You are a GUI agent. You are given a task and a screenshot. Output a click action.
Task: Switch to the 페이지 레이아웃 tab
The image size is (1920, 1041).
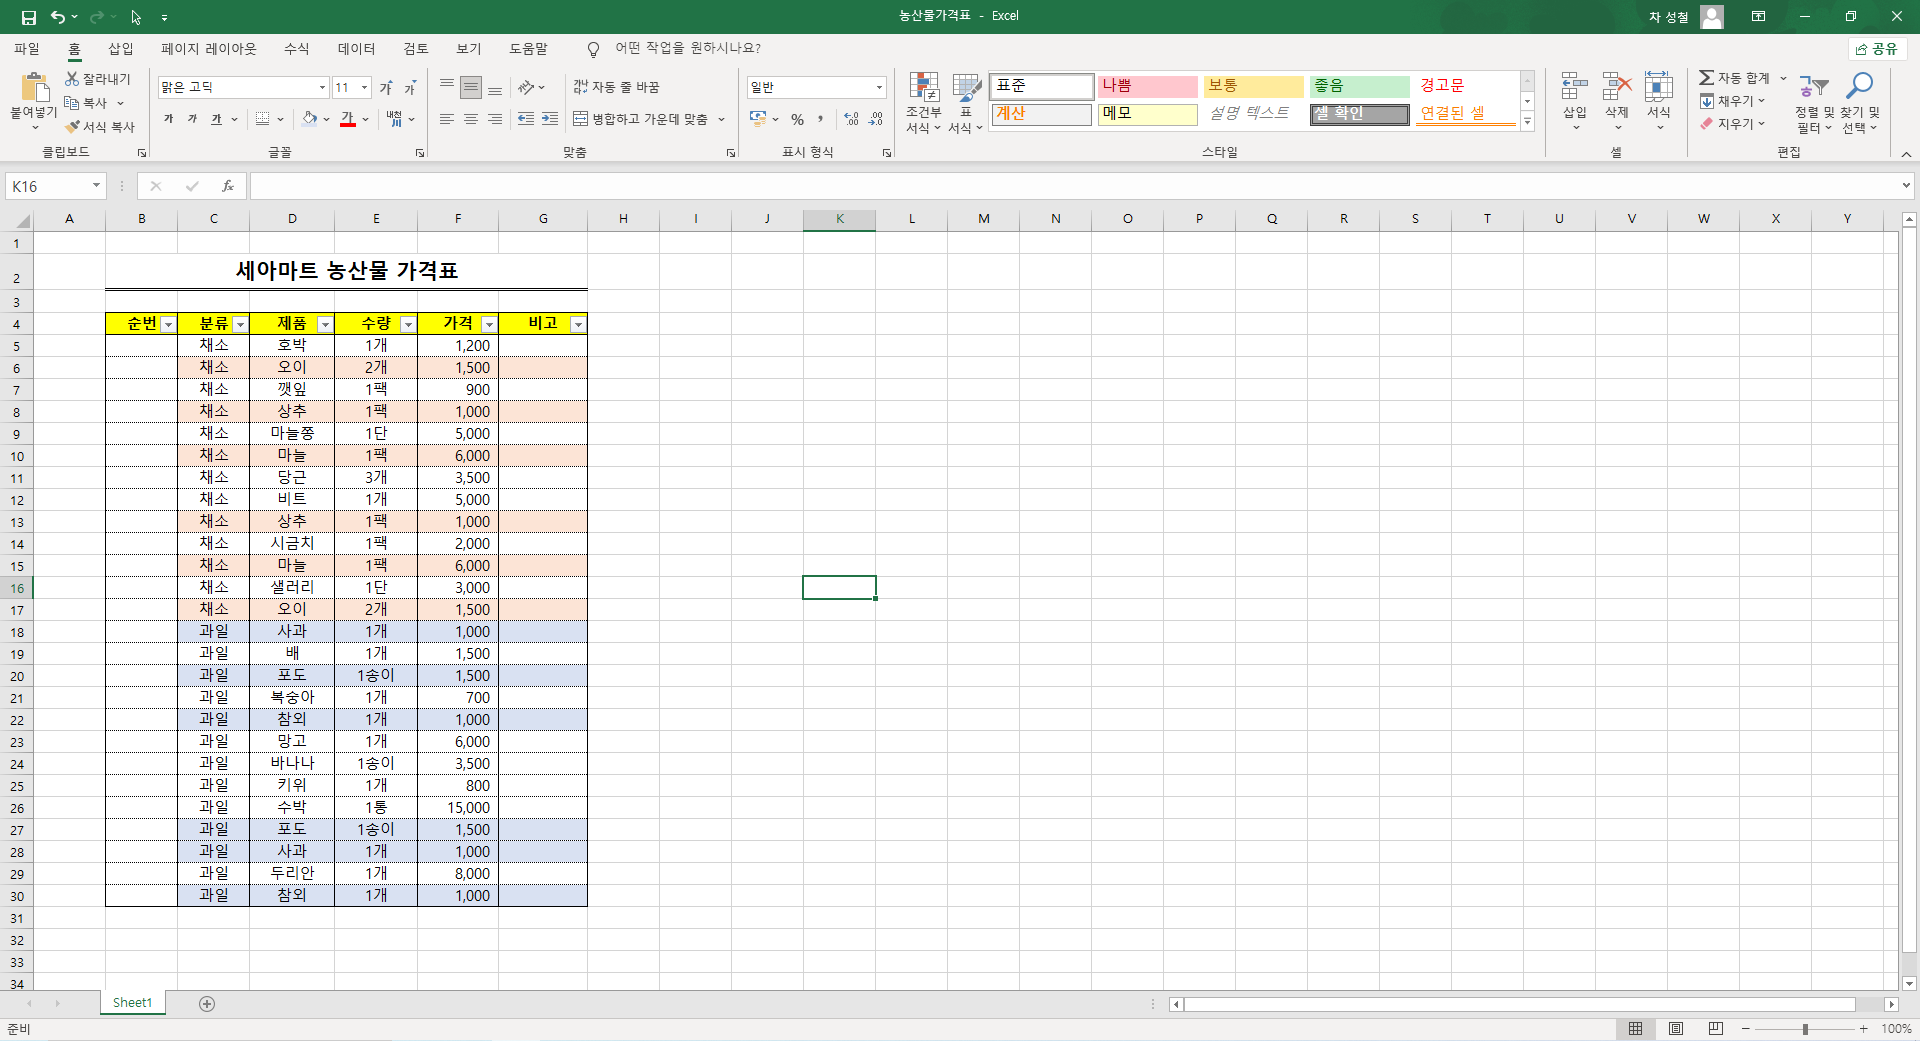coord(209,49)
